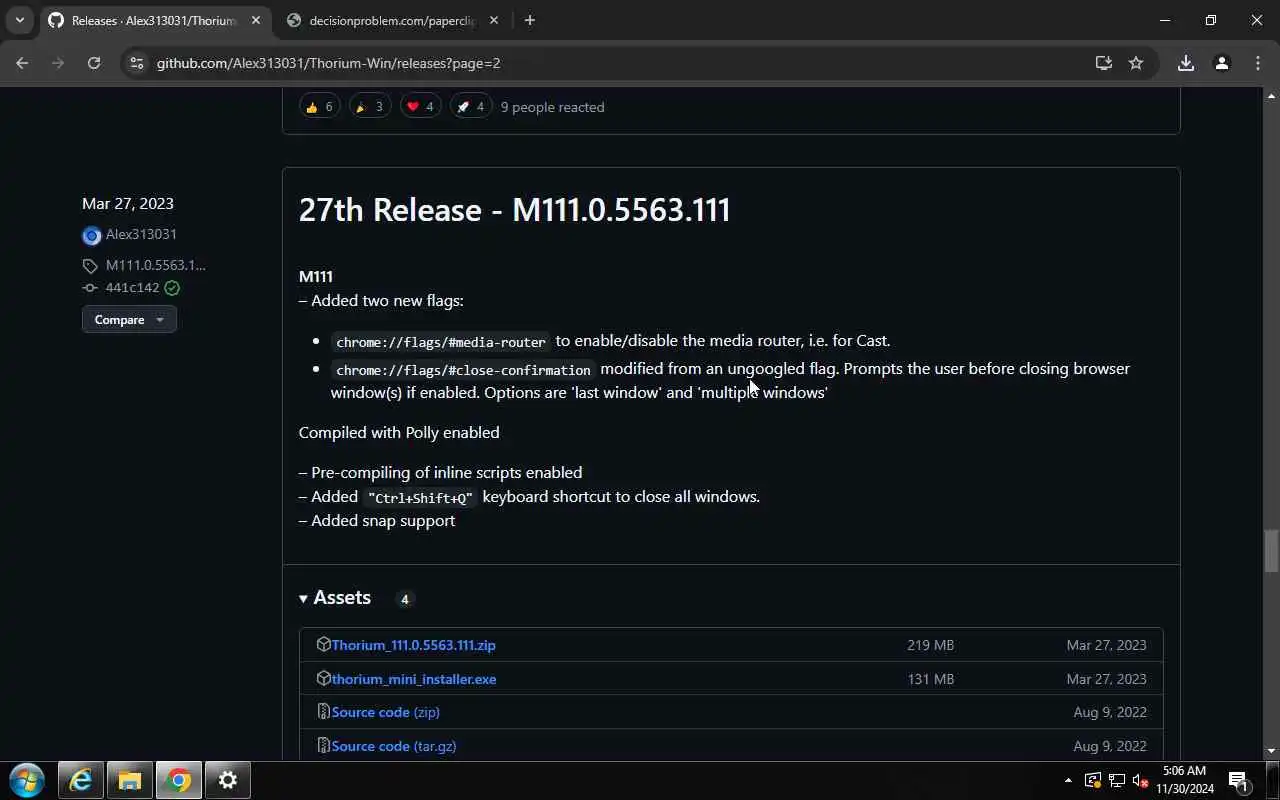Click the volume speaker tray icon
Viewport: 1280px width, 800px height.
[x=1140, y=780]
